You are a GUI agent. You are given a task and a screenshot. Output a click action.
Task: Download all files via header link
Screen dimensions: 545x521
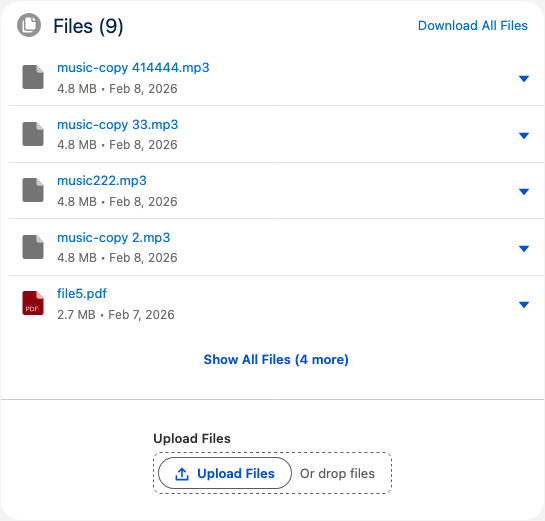click(x=473, y=26)
